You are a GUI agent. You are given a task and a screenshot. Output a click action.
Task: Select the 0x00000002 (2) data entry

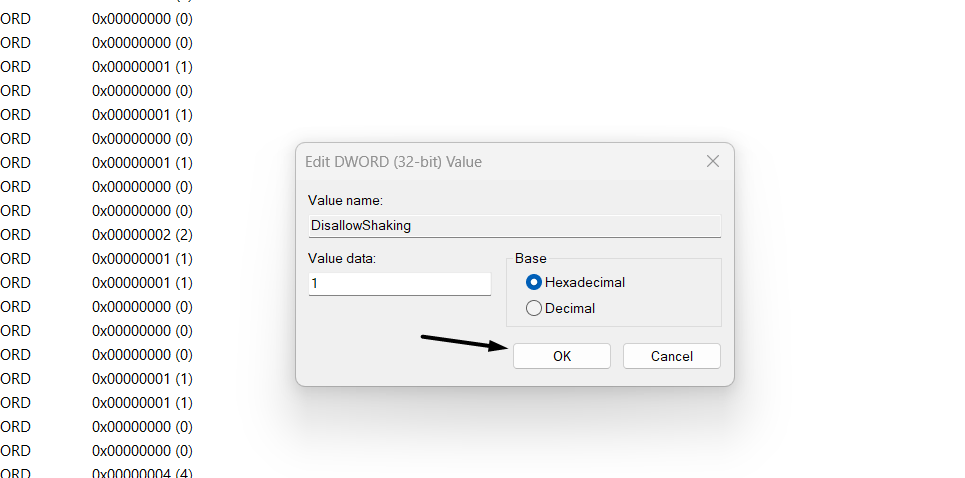(142, 235)
